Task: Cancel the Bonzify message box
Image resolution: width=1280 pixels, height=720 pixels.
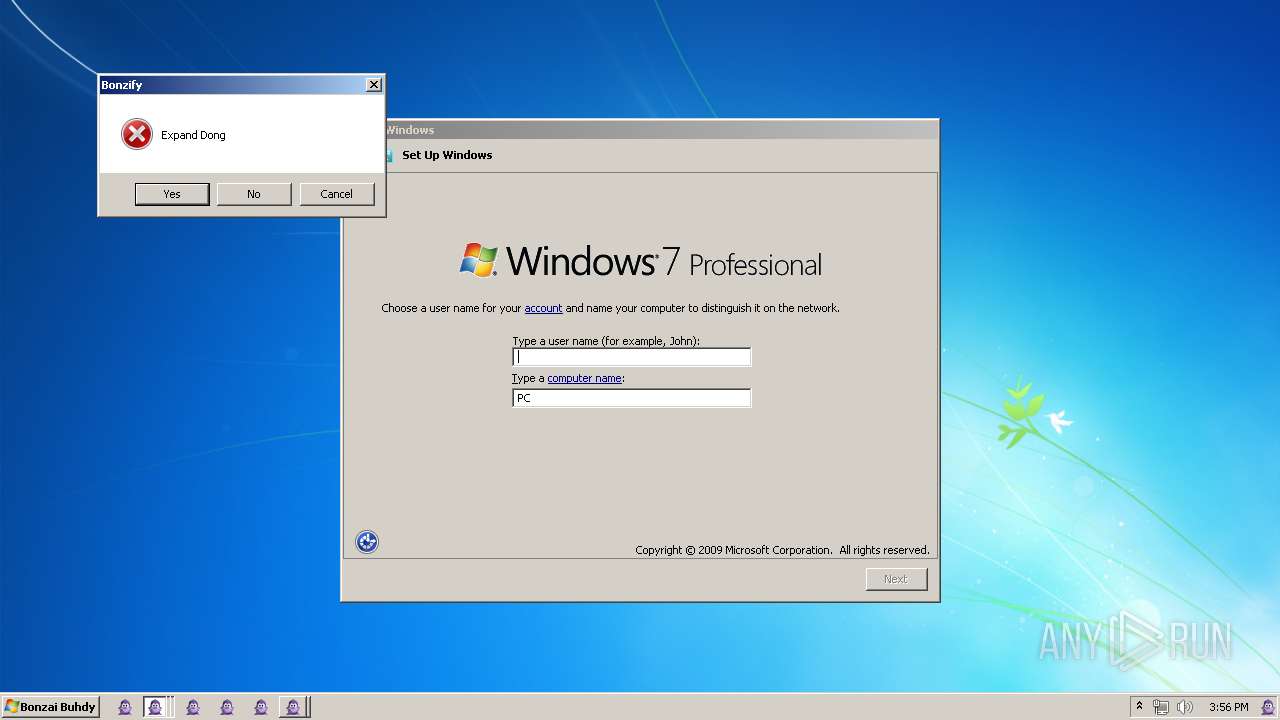Action: [x=336, y=194]
